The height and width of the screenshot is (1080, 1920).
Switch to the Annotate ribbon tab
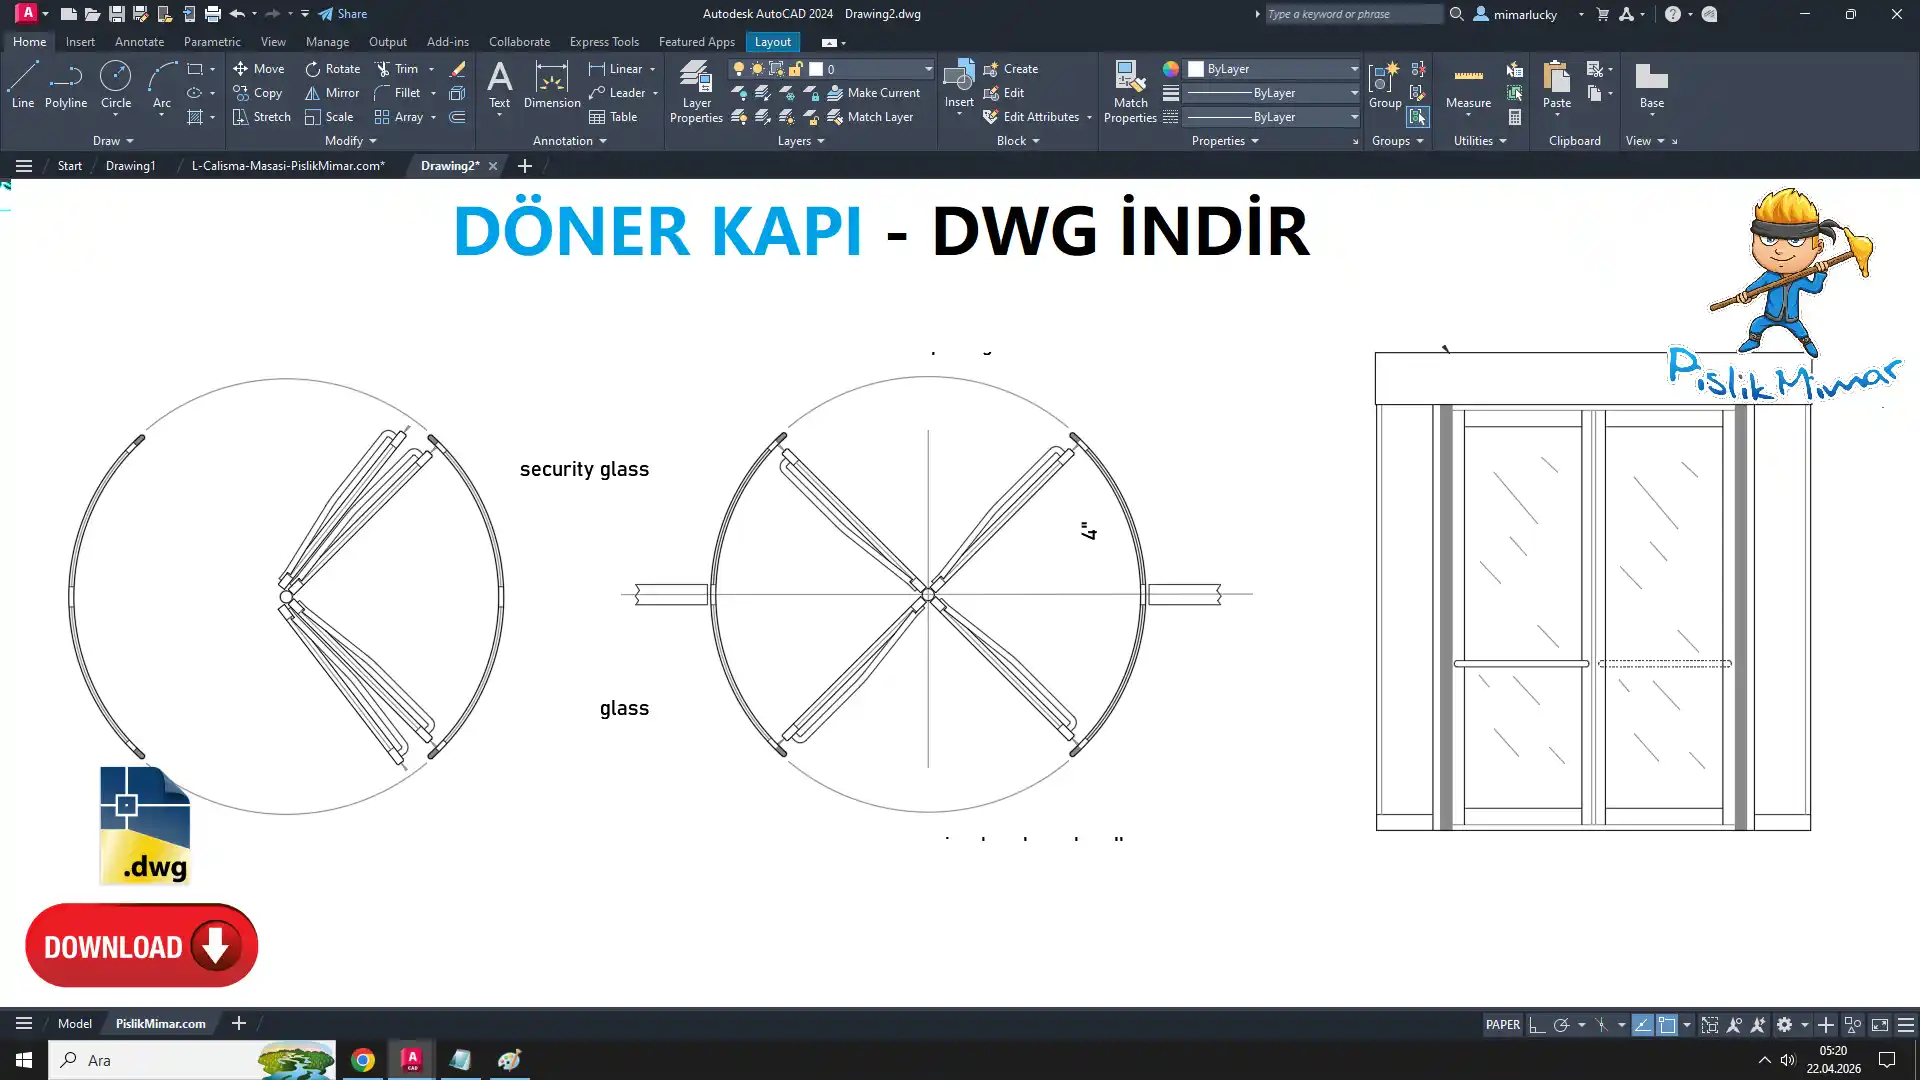(139, 42)
